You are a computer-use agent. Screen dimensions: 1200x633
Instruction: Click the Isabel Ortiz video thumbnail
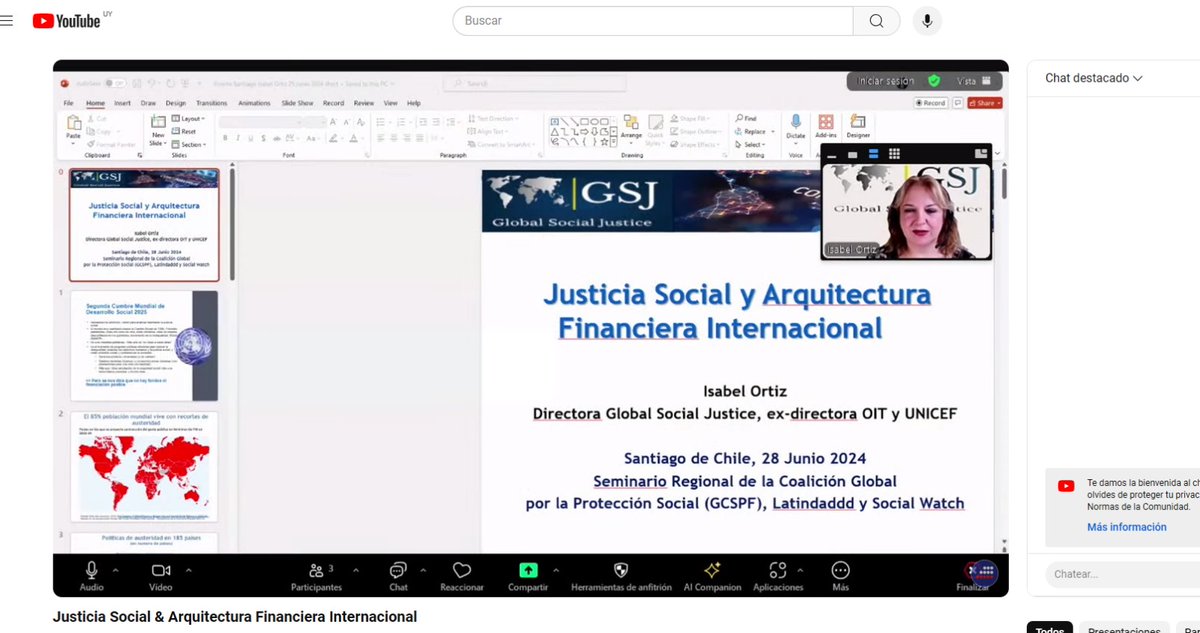906,213
